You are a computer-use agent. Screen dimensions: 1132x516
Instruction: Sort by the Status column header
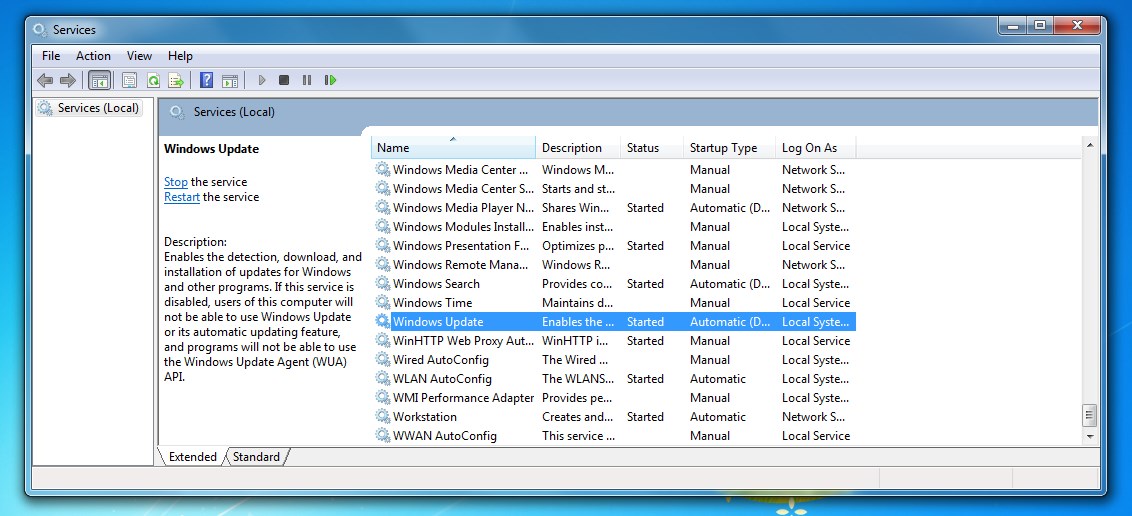point(652,147)
